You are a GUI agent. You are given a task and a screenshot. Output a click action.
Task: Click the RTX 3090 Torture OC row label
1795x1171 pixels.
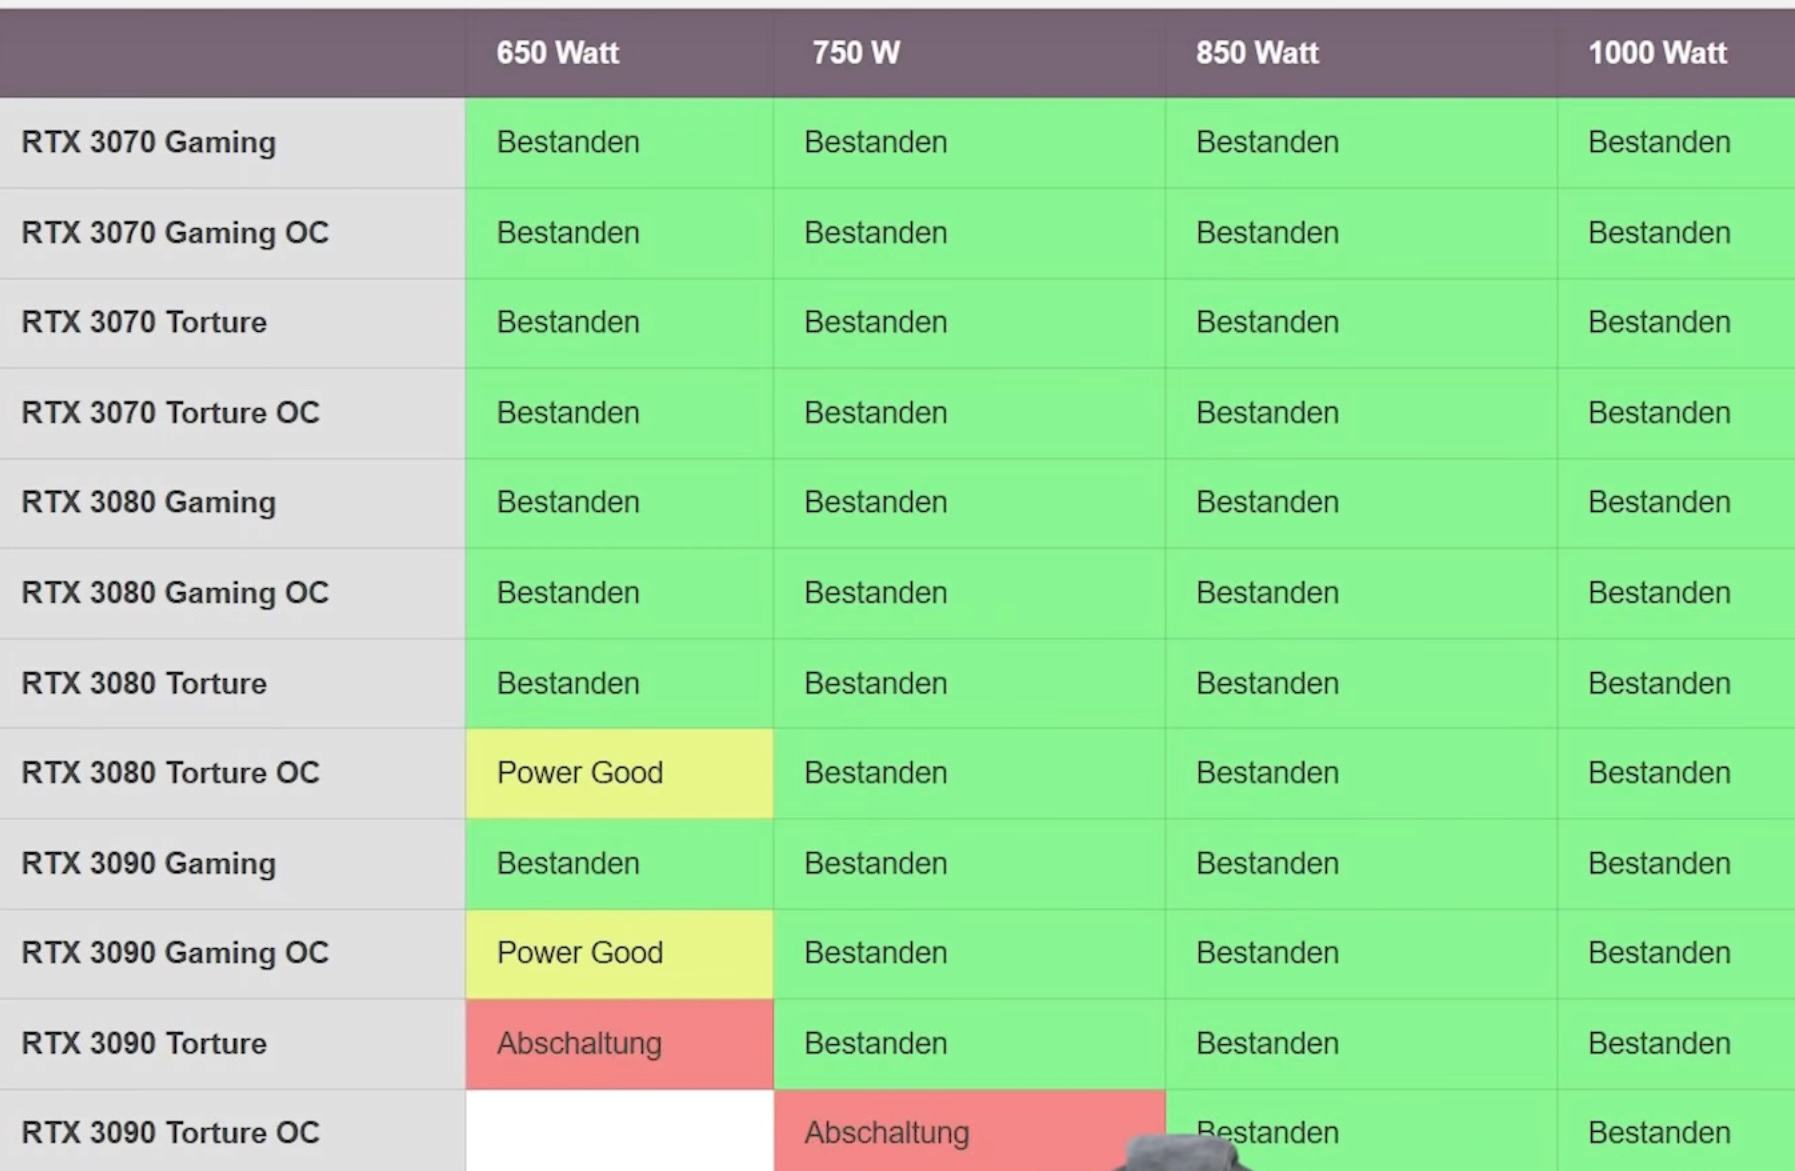pos(171,1132)
